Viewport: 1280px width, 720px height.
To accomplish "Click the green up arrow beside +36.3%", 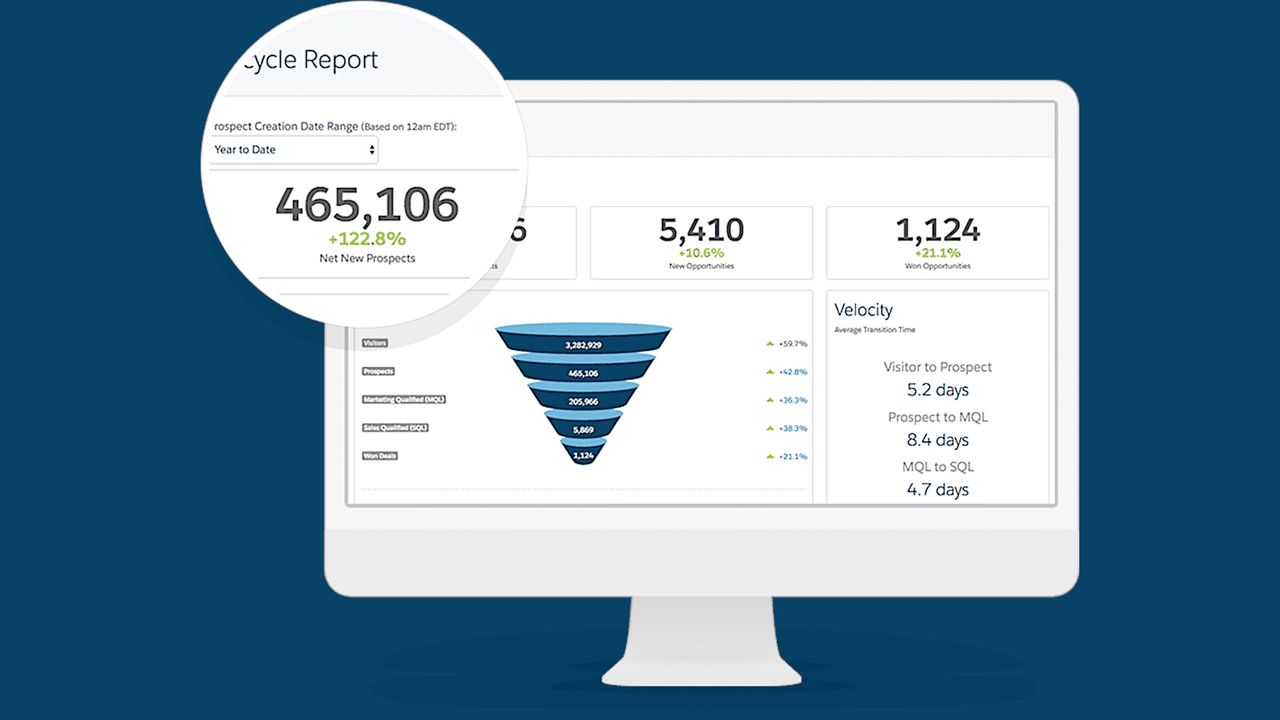I will click(770, 399).
